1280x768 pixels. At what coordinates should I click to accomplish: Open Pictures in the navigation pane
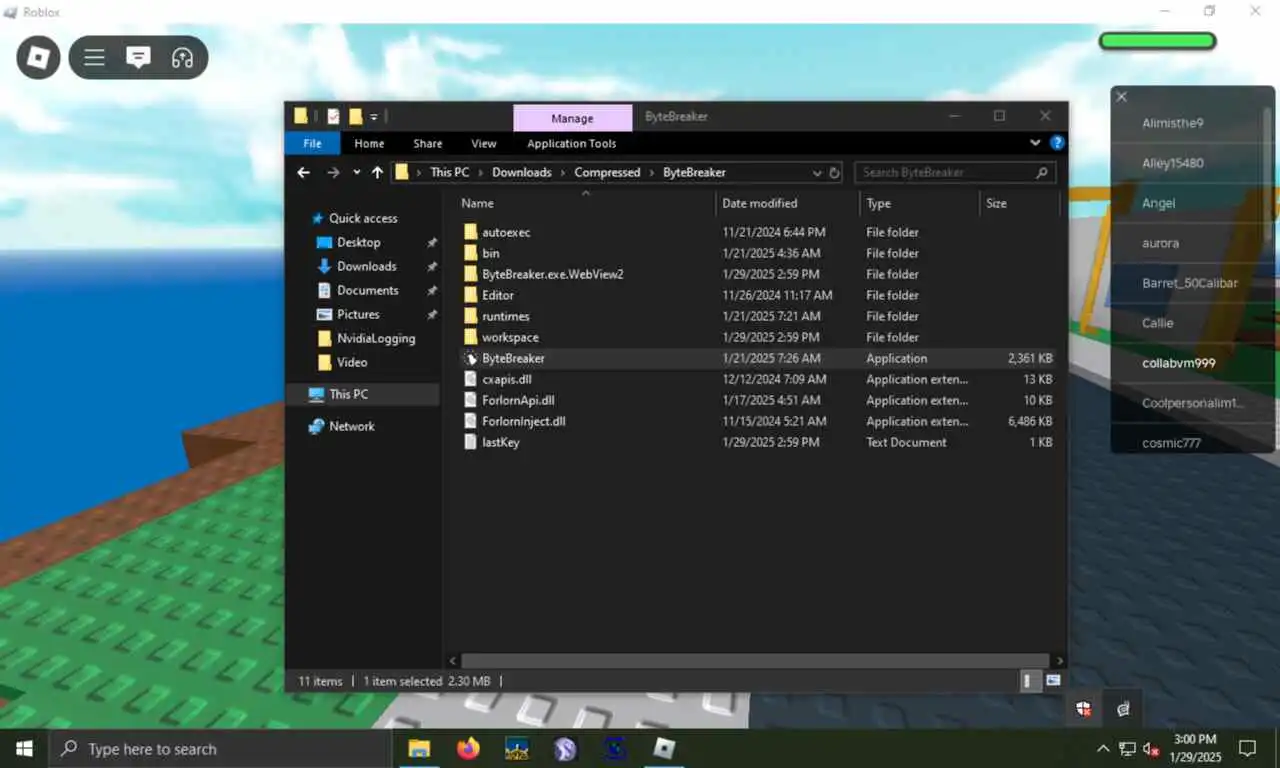point(358,314)
